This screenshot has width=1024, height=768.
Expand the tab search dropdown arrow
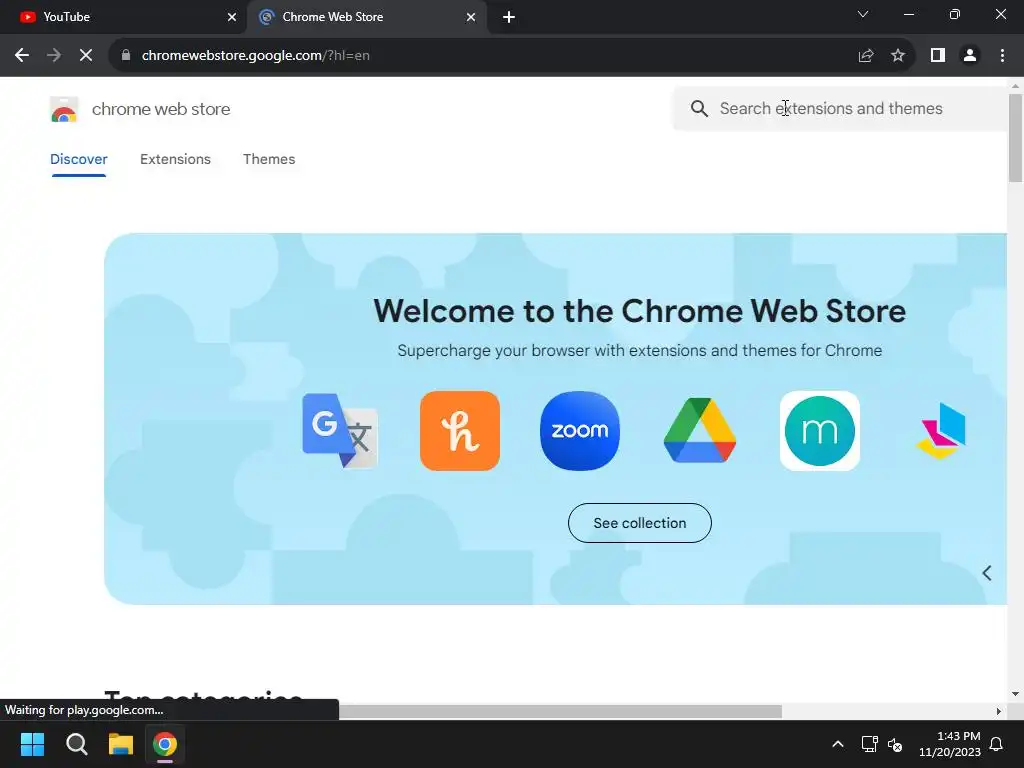pyautogui.click(x=863, y=14)
